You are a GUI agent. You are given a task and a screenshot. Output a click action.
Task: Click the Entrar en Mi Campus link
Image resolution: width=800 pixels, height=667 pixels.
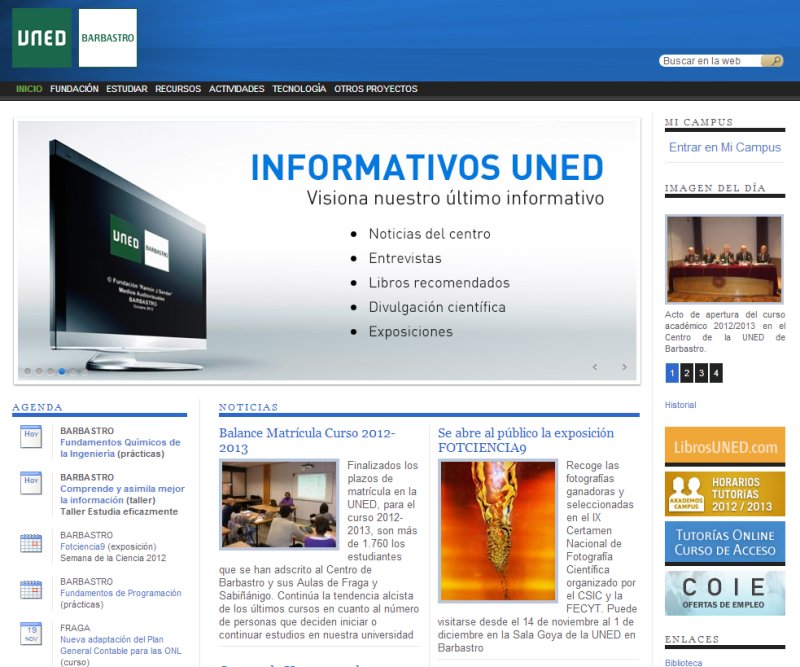(x=724, y=147)
